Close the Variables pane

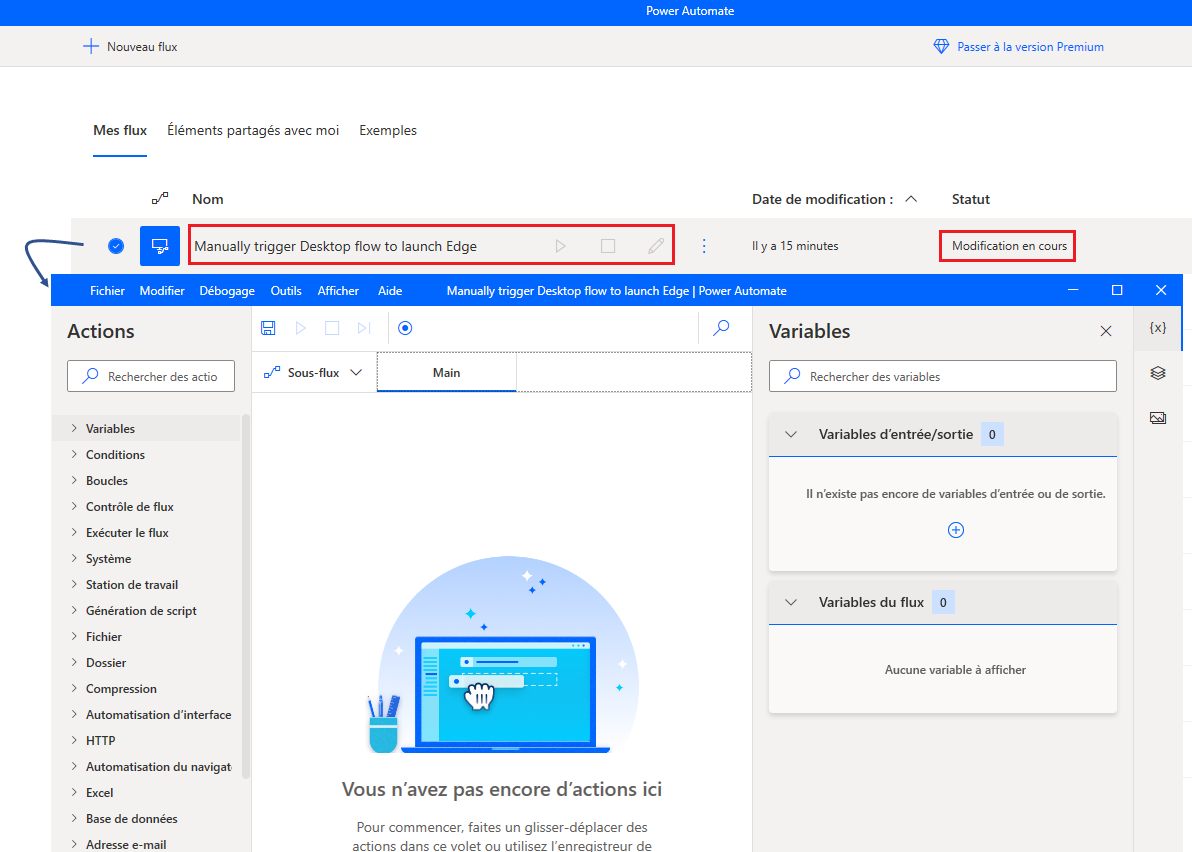click(1106, 331)
